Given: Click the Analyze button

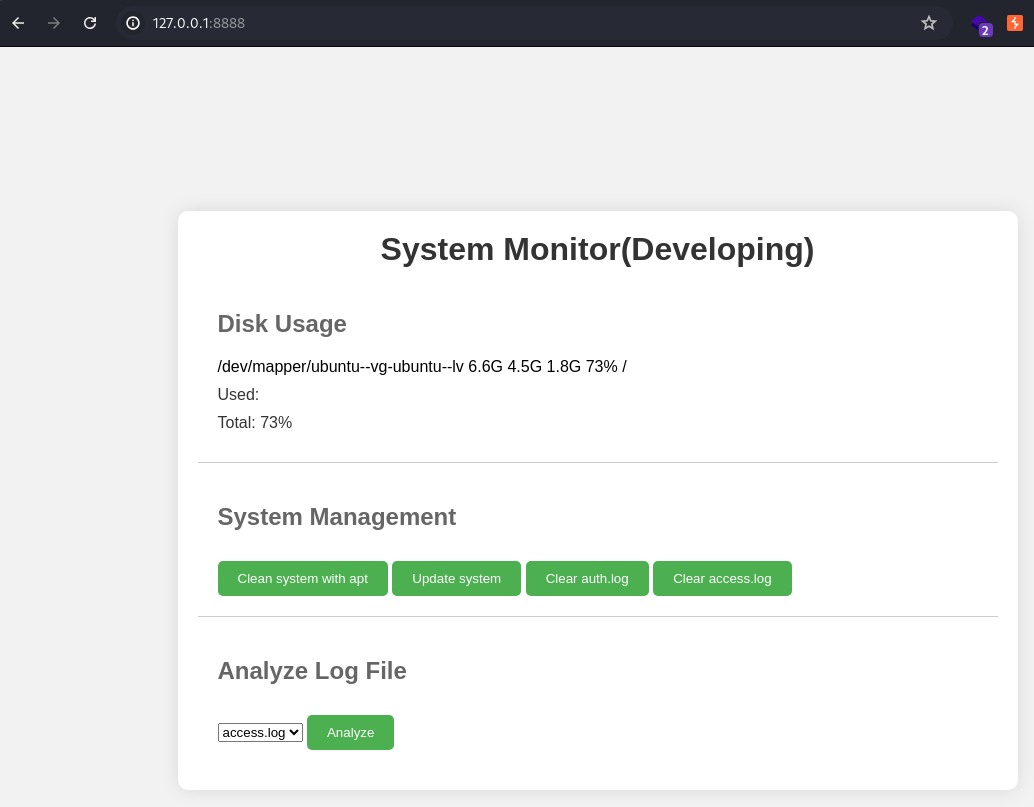Looking at the screenshot, I should [x=350, y=732].
